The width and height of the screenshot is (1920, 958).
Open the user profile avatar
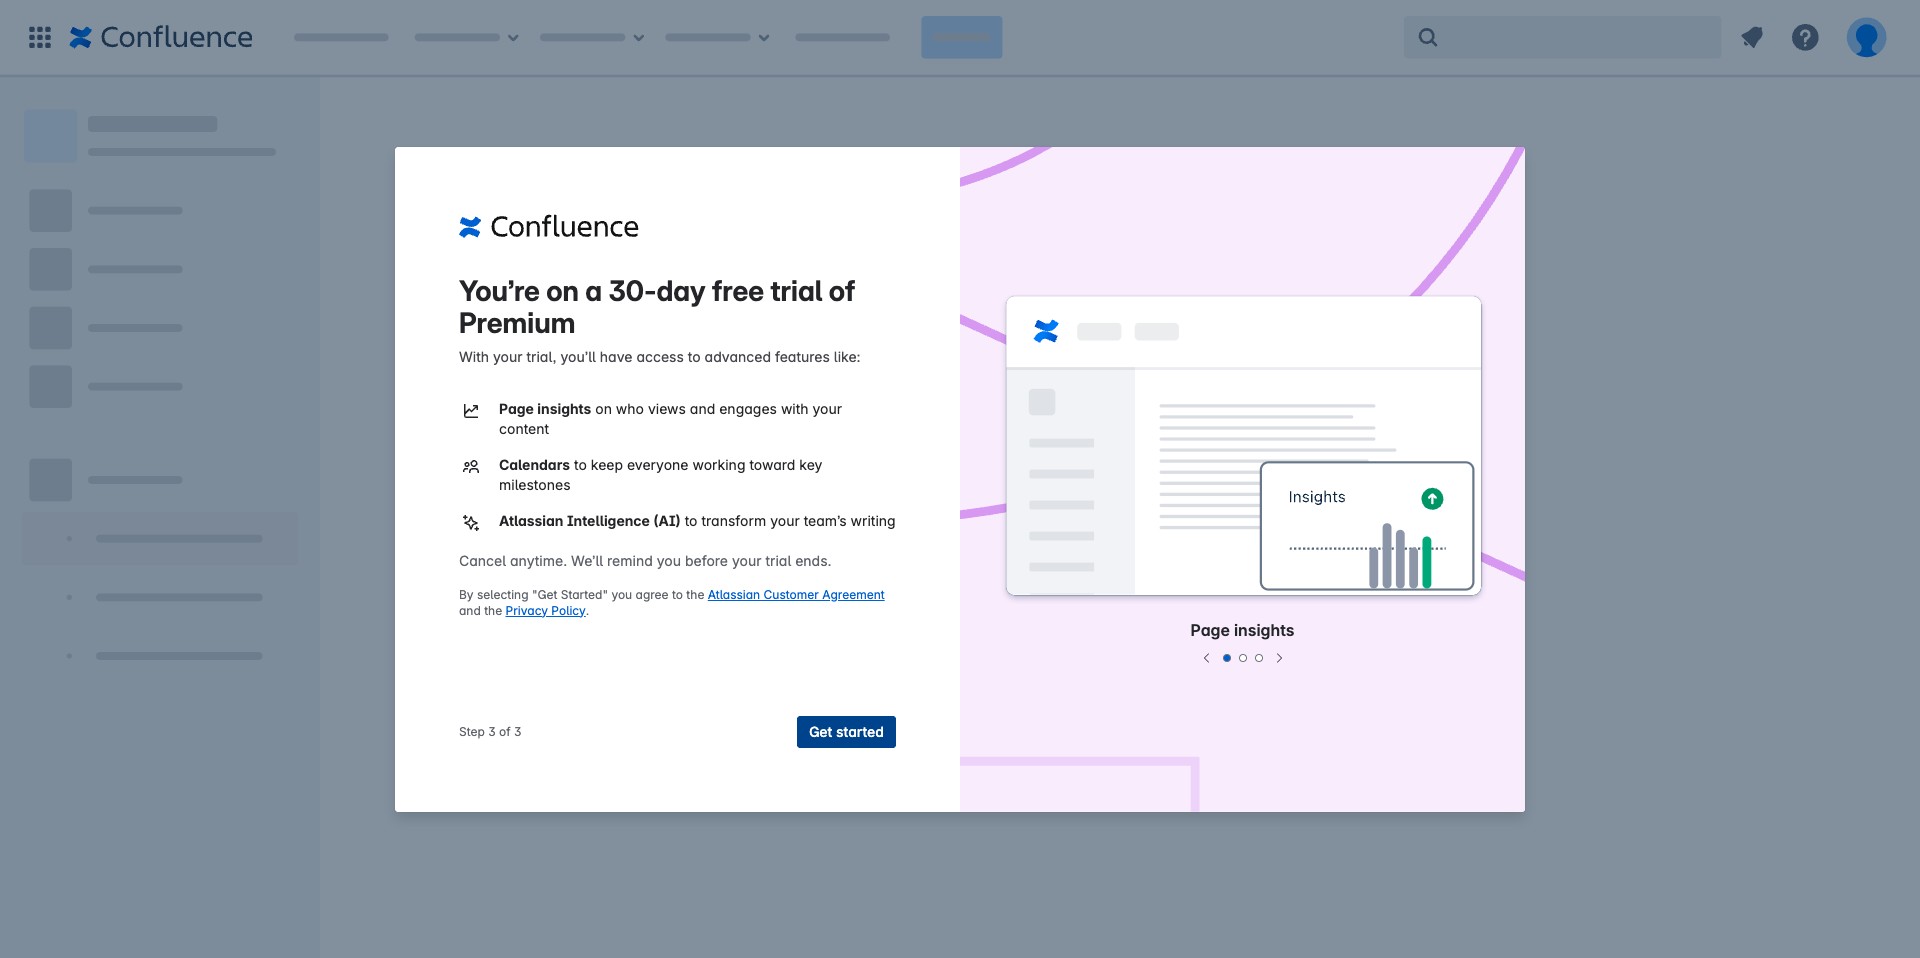point(1866,38)
